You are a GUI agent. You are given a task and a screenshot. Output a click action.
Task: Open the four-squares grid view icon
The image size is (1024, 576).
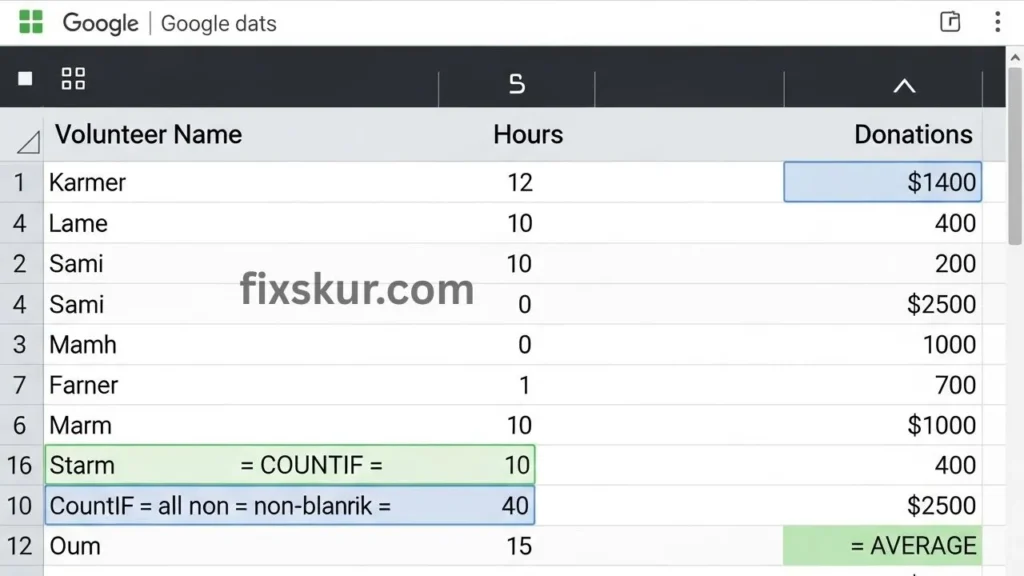(73, 79)
